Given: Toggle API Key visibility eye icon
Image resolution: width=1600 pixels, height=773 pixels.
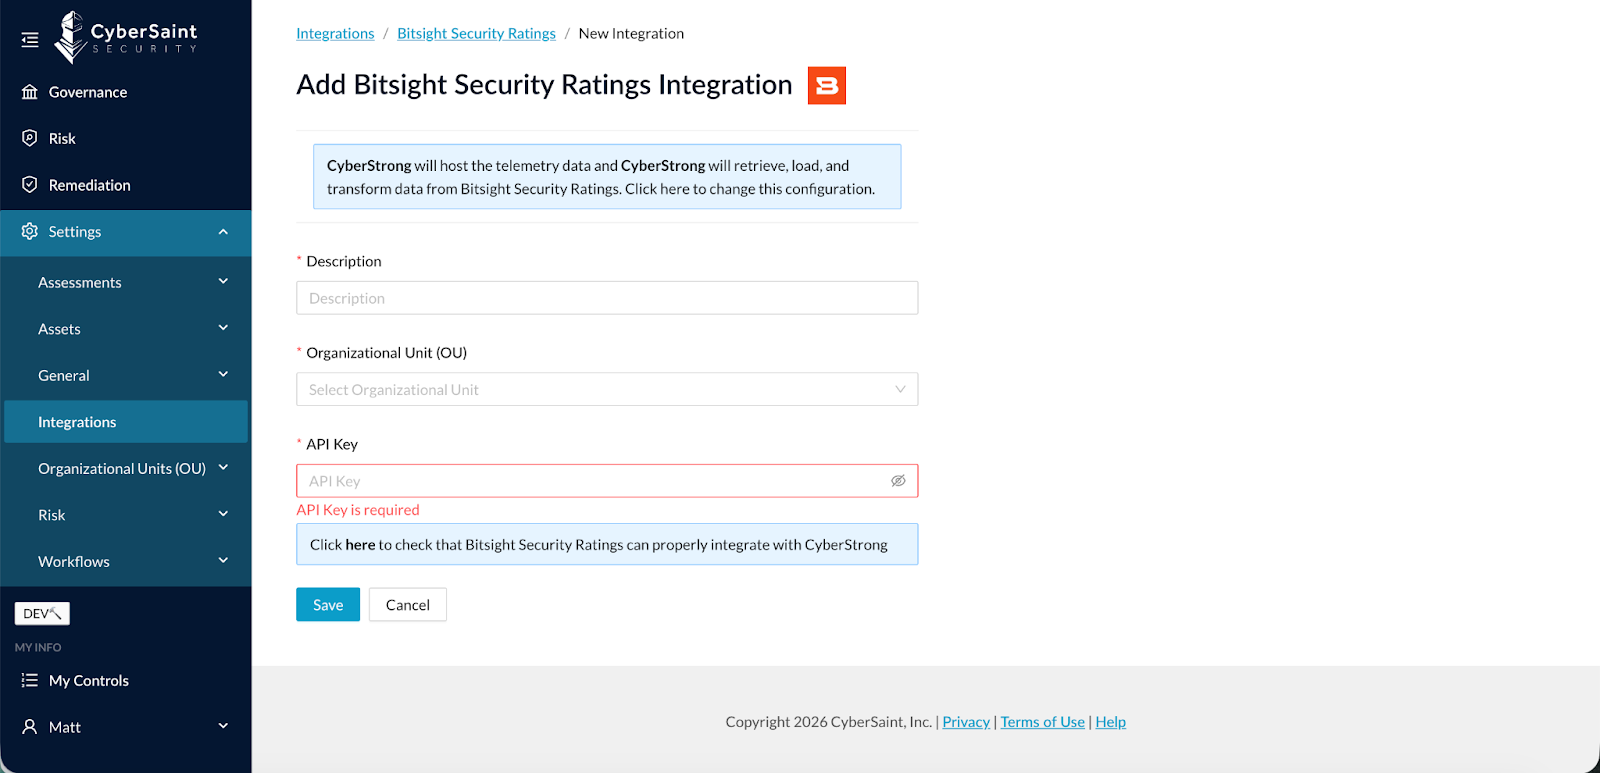Looking at the screenshot, I should [x=898, y=481].
